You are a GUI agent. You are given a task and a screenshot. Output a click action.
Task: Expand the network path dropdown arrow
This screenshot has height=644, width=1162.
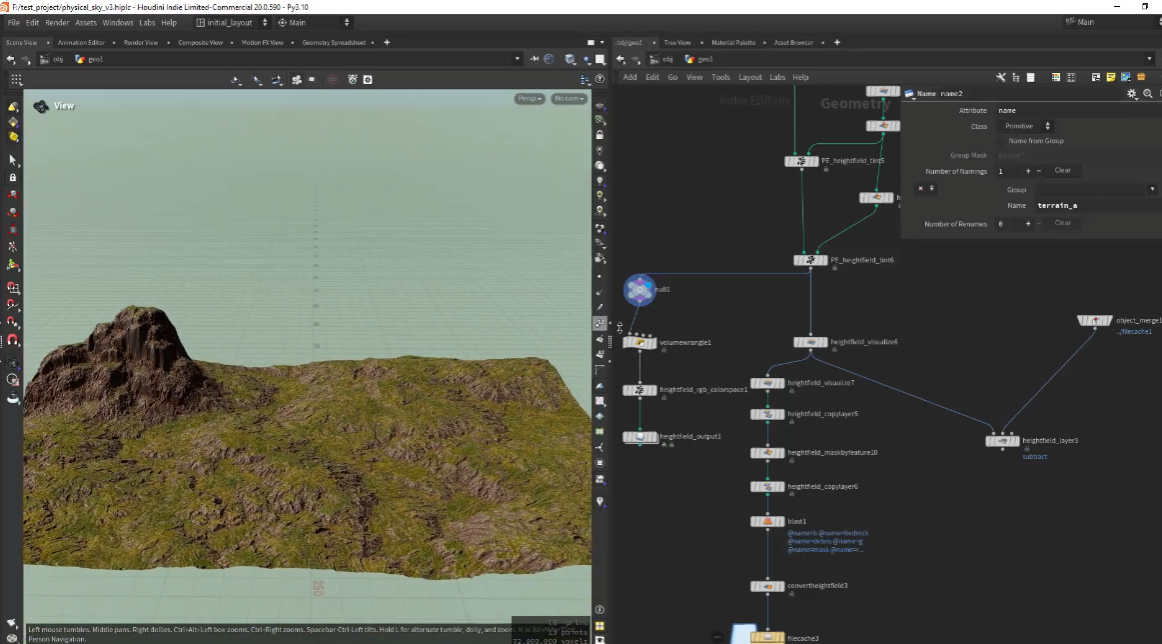pyautogui.click(x=1149, y=59)
